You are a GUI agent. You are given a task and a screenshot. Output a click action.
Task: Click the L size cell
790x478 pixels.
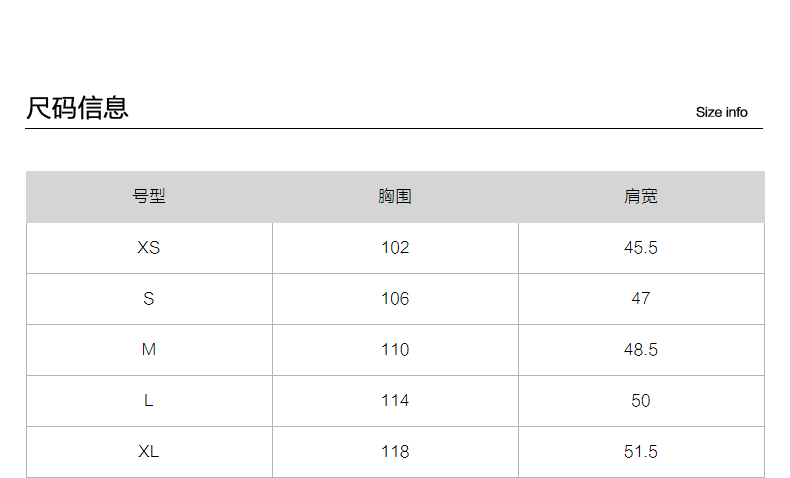149,401
